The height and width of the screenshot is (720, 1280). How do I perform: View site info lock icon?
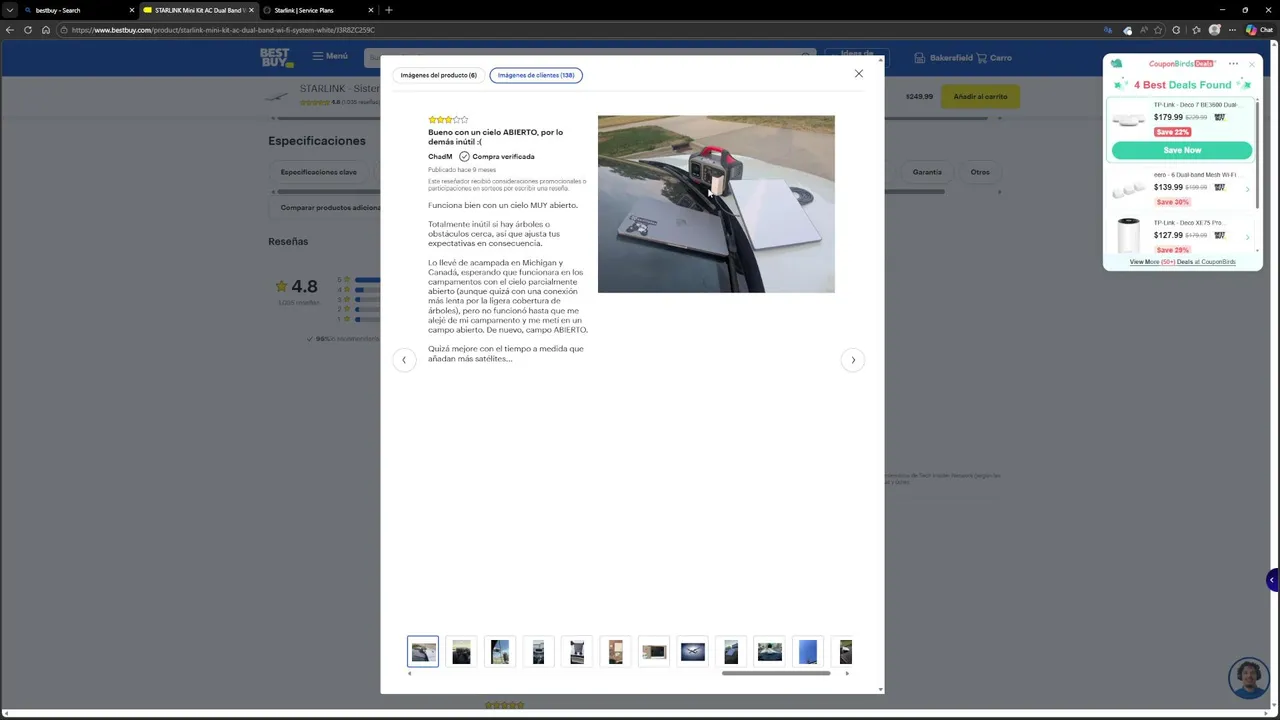point(64,30)
